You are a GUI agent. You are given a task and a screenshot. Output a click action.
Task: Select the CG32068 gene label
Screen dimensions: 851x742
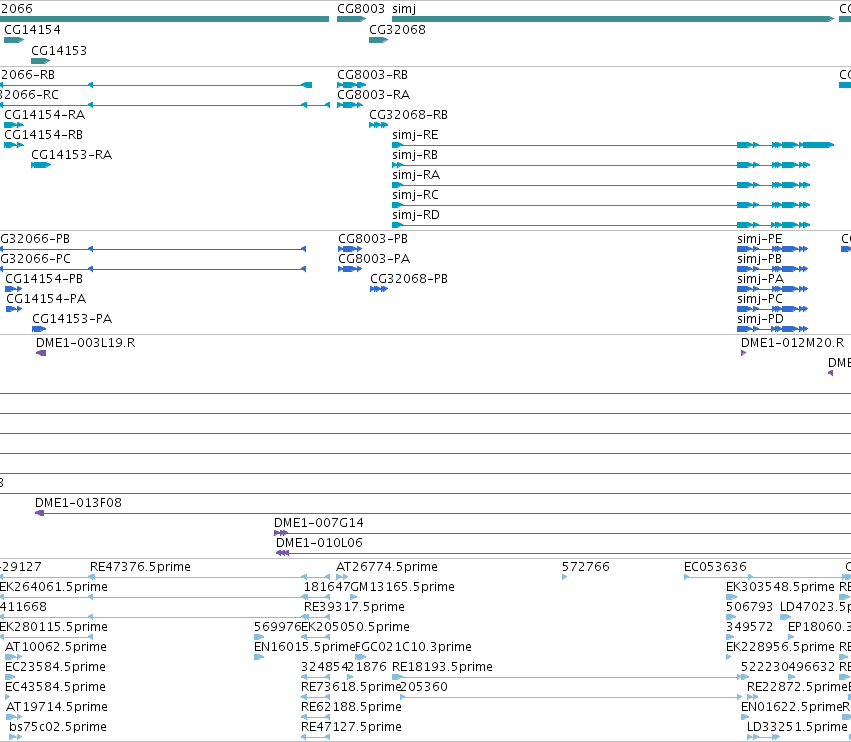pos(397,30)
